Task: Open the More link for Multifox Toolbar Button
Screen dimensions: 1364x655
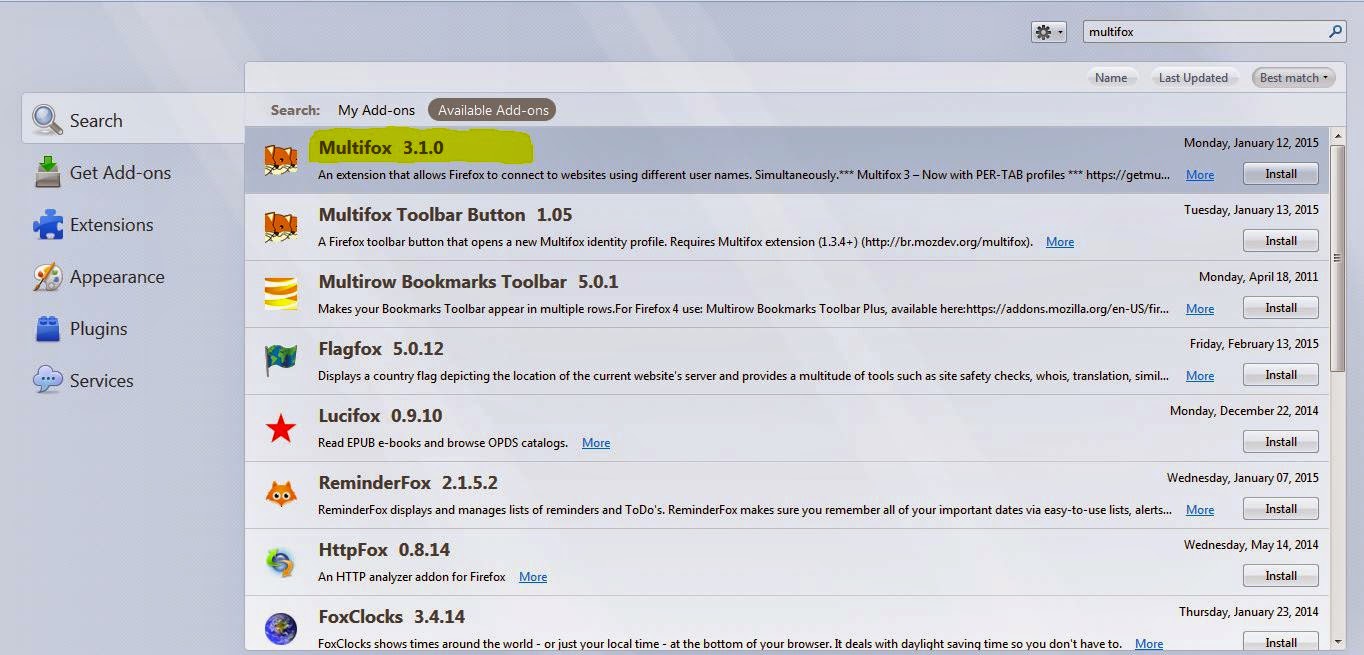Action: click(1060, 242)
